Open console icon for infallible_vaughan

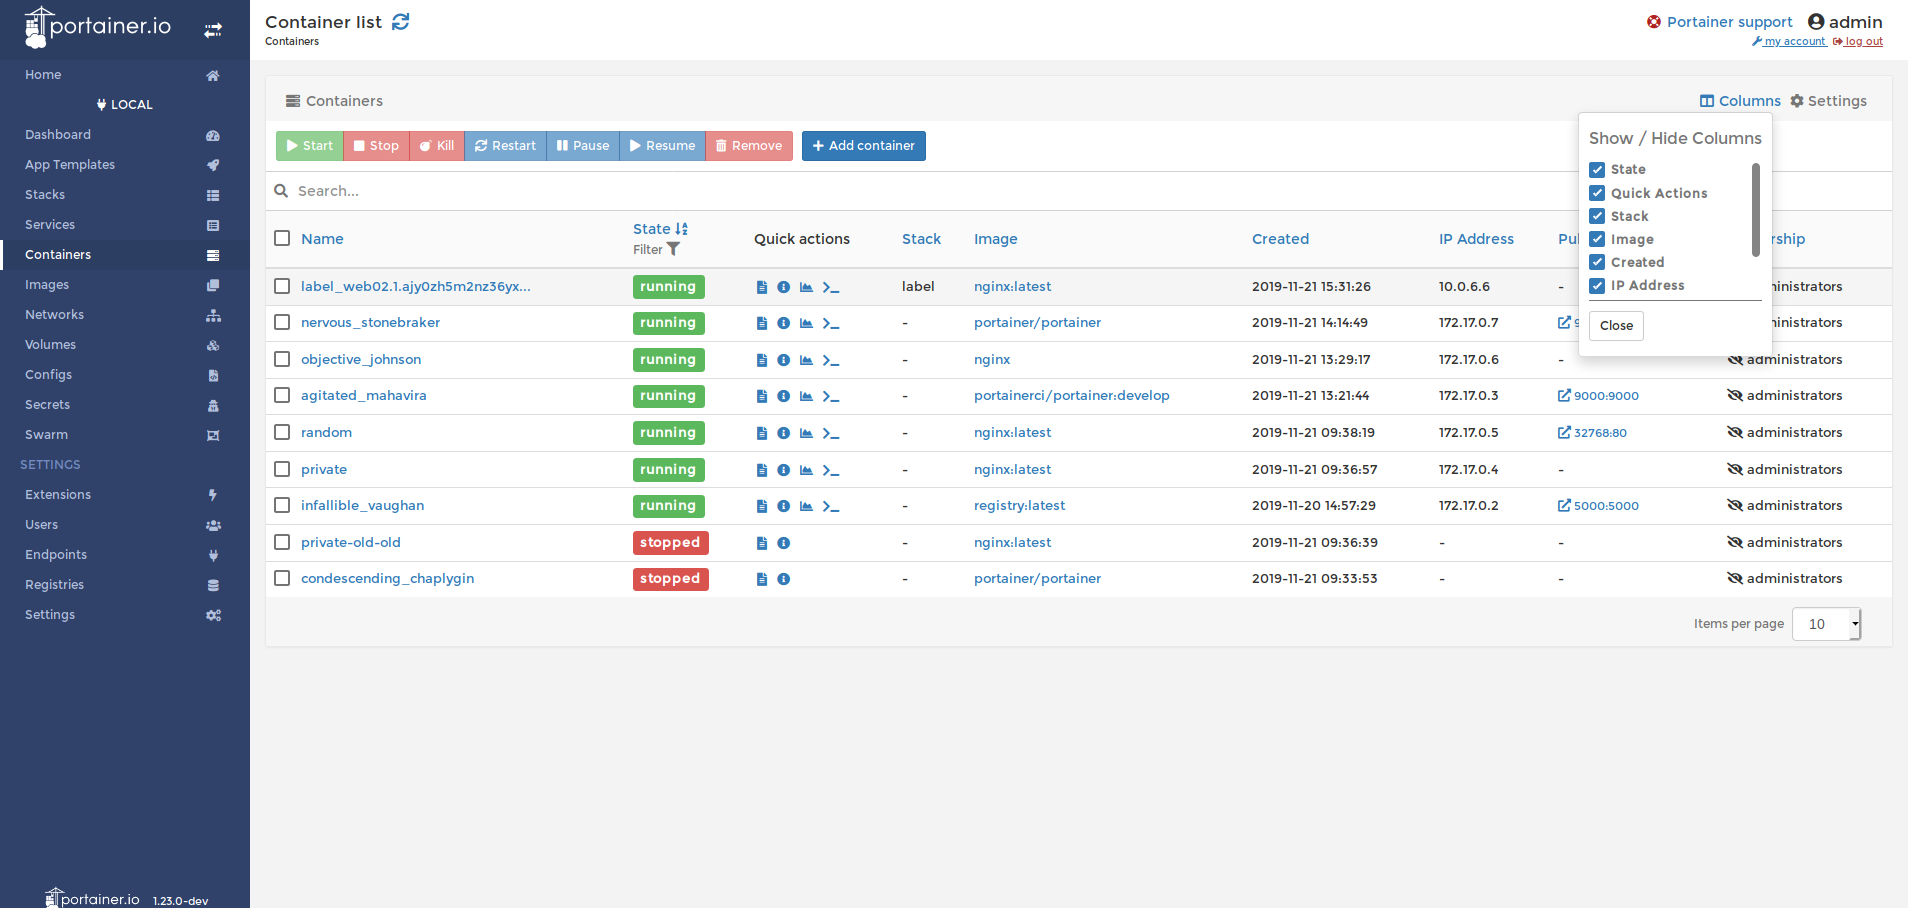tap(831, 506)
